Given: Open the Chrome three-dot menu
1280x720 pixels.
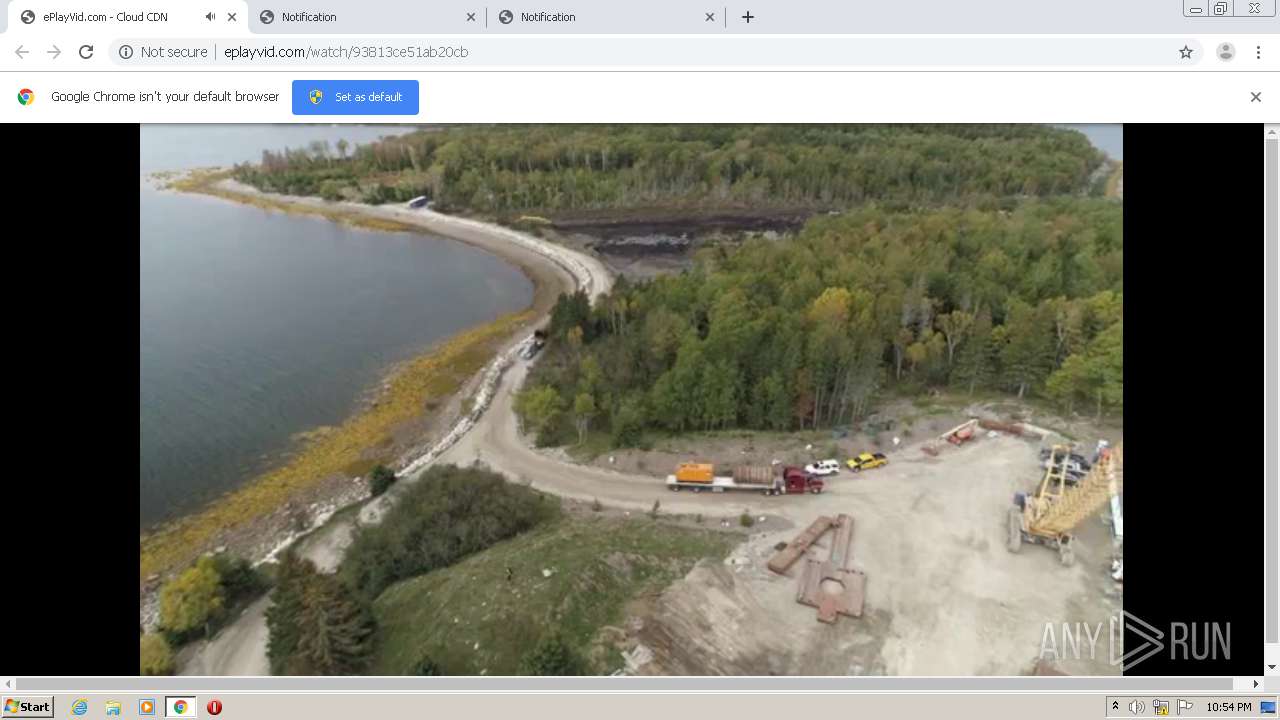Looking at the screenshot, I should (1258, 52).
